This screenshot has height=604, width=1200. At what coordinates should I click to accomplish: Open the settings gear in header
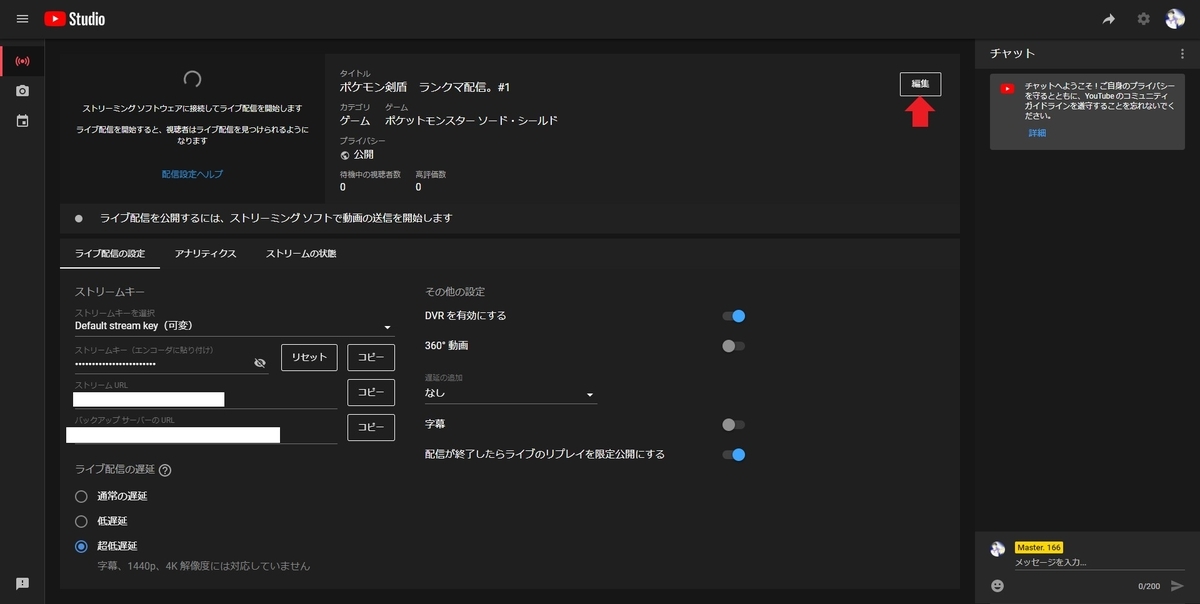[1143, 19]
